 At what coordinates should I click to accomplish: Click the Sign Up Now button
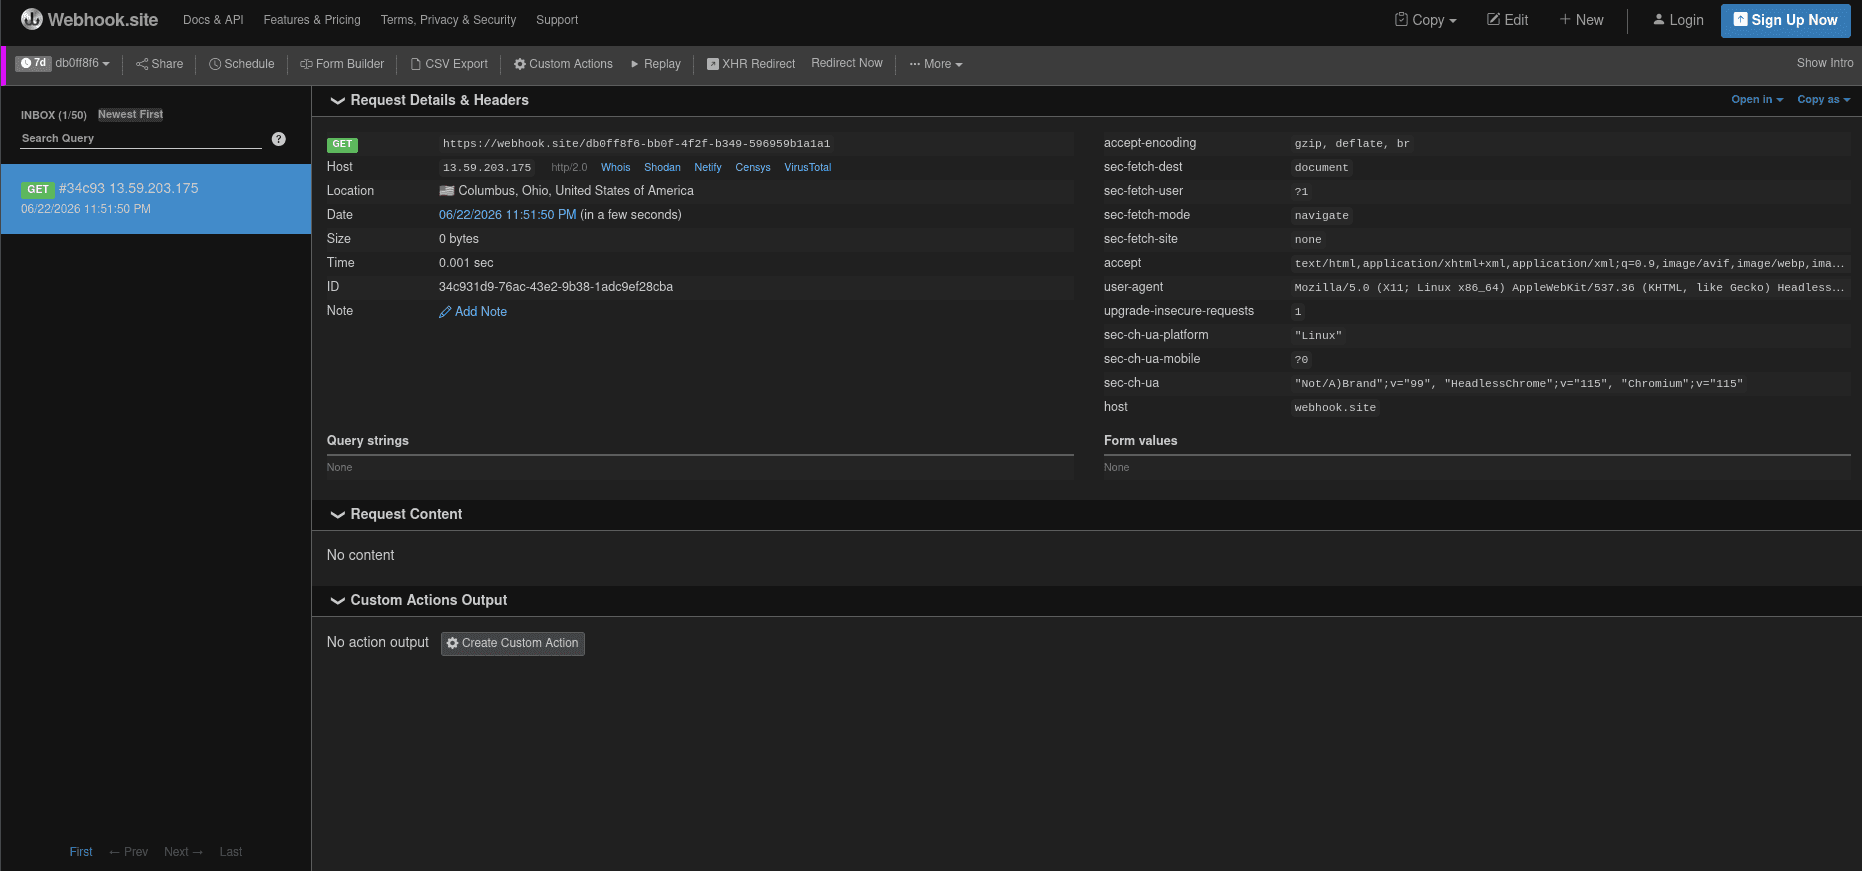[1785, 20]
